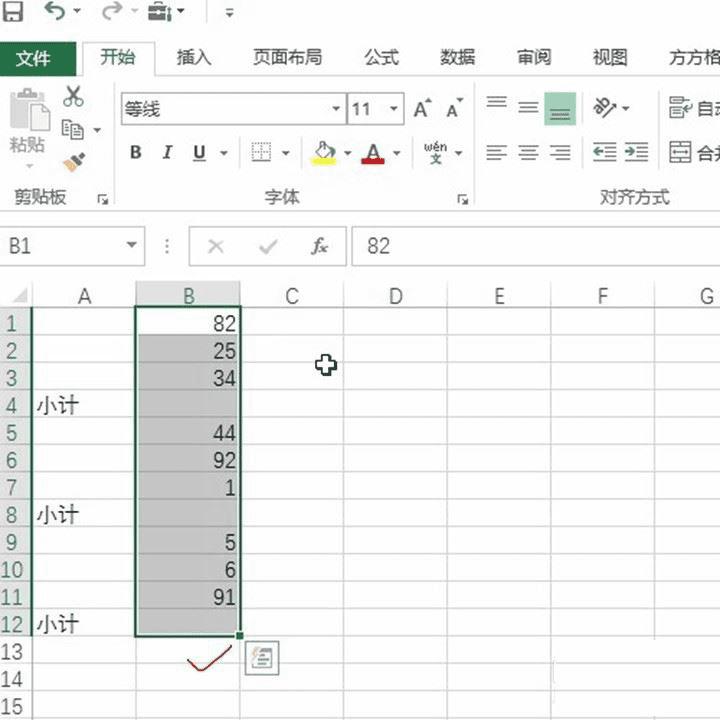
Task: Click cell B6 with value 92
Action: pyautogui.click(x=188, y=459)
